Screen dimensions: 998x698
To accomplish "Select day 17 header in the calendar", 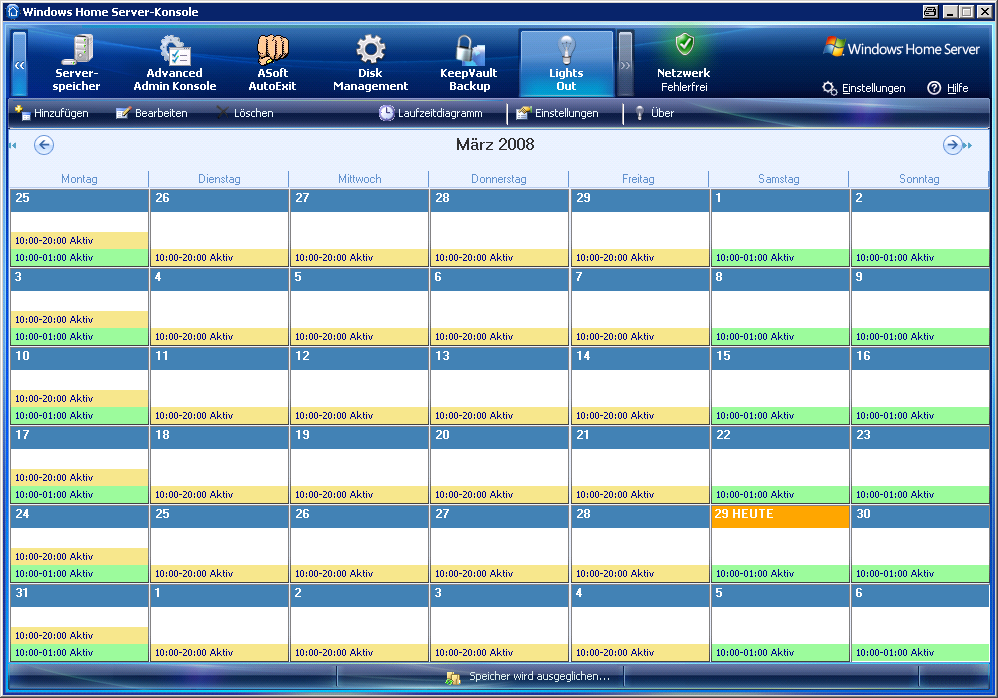I will [80, 437].
